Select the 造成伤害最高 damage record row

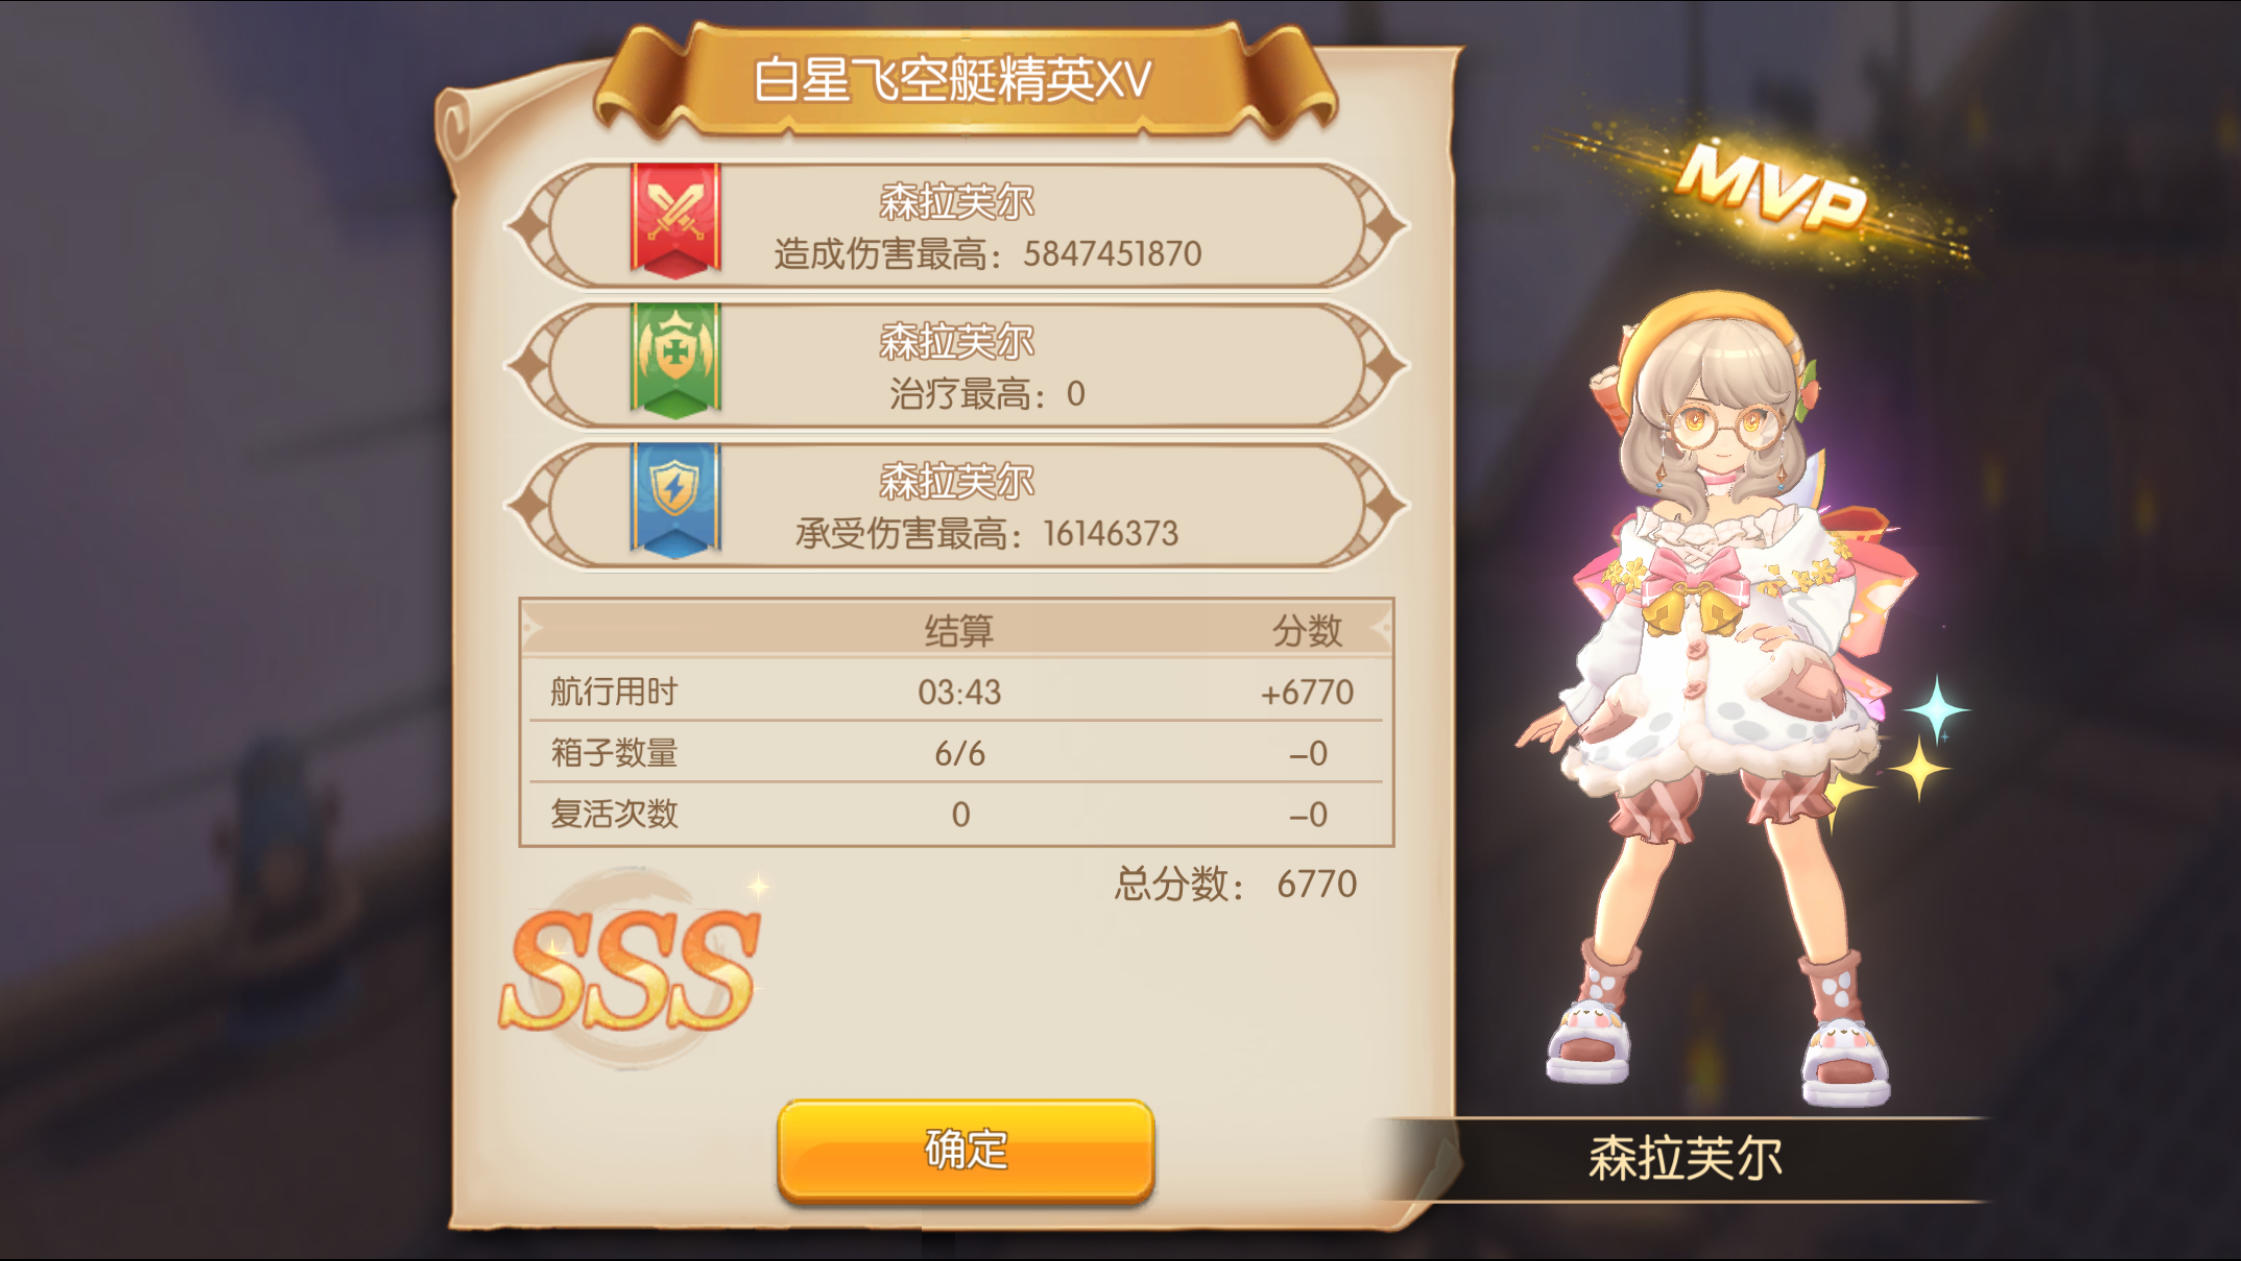point(957,226)
